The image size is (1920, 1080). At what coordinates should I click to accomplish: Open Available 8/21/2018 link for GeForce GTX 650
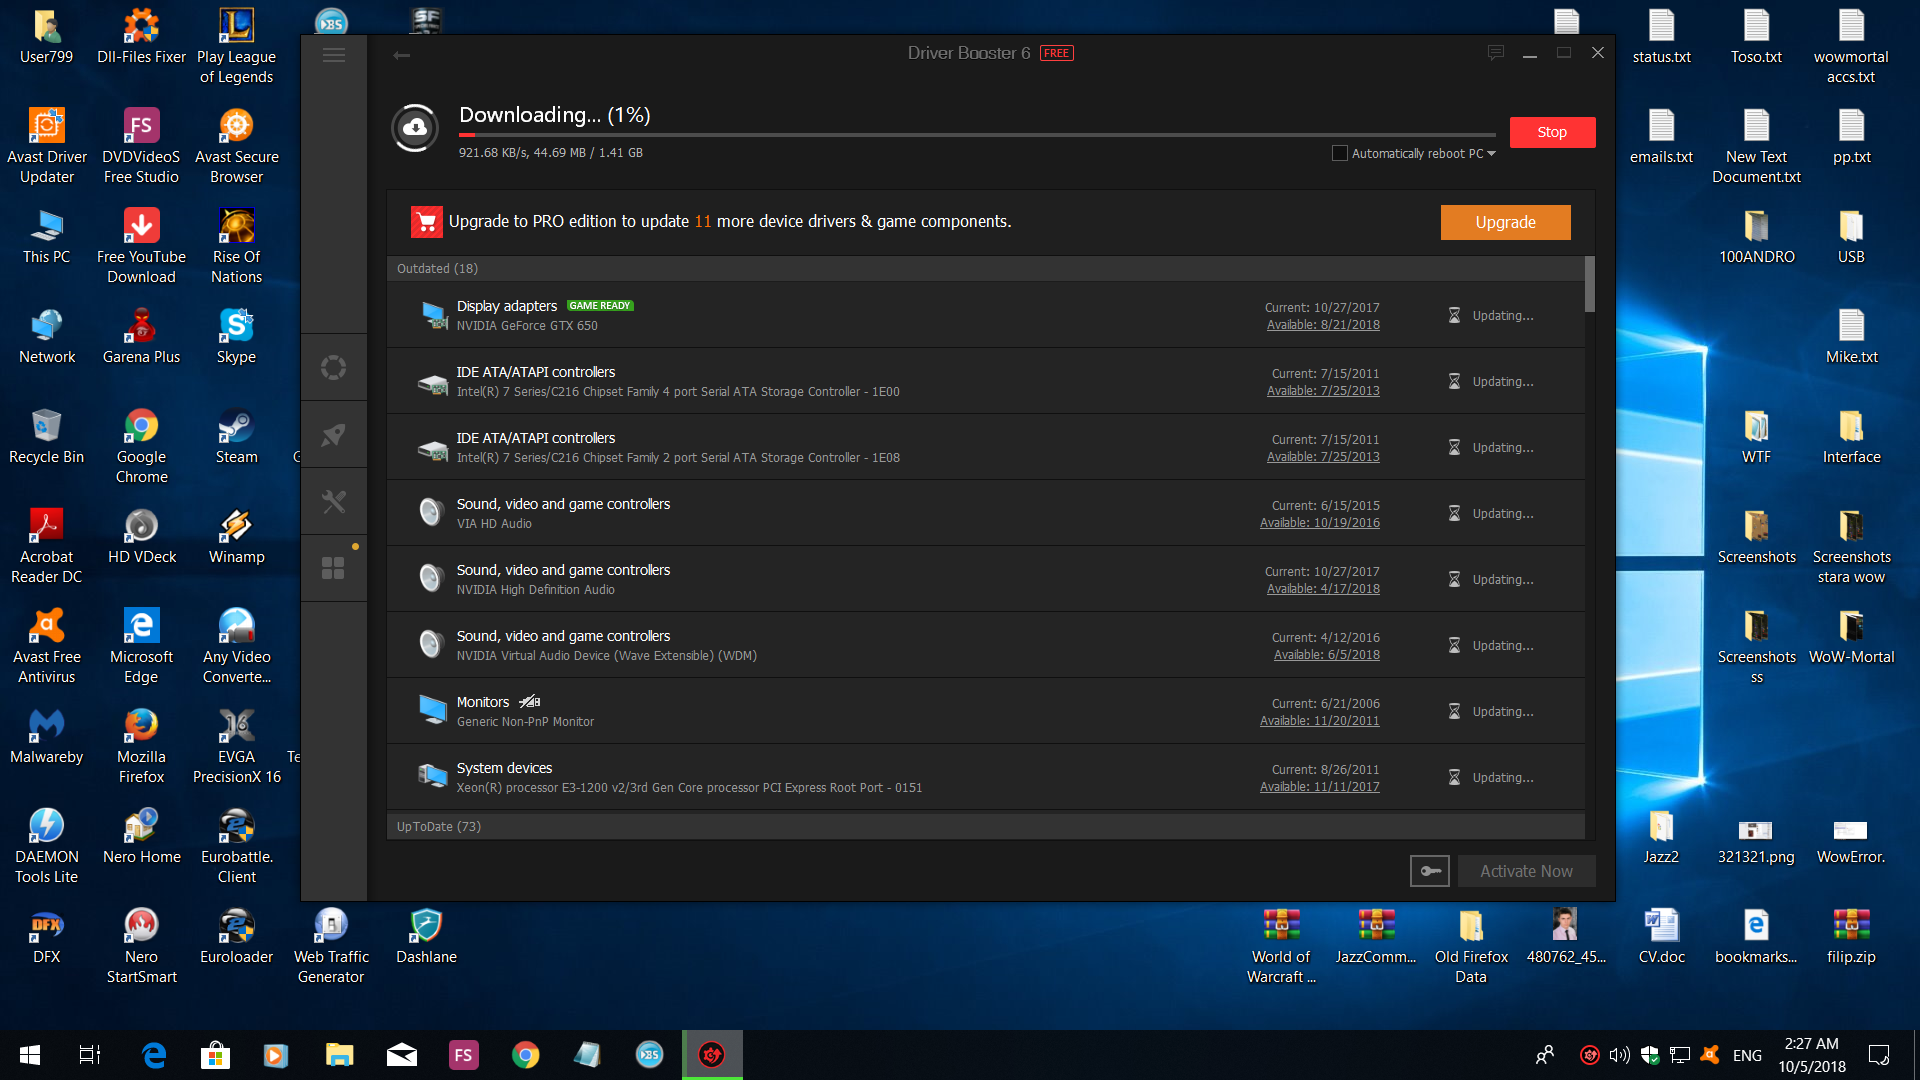tap(1323, 325)
